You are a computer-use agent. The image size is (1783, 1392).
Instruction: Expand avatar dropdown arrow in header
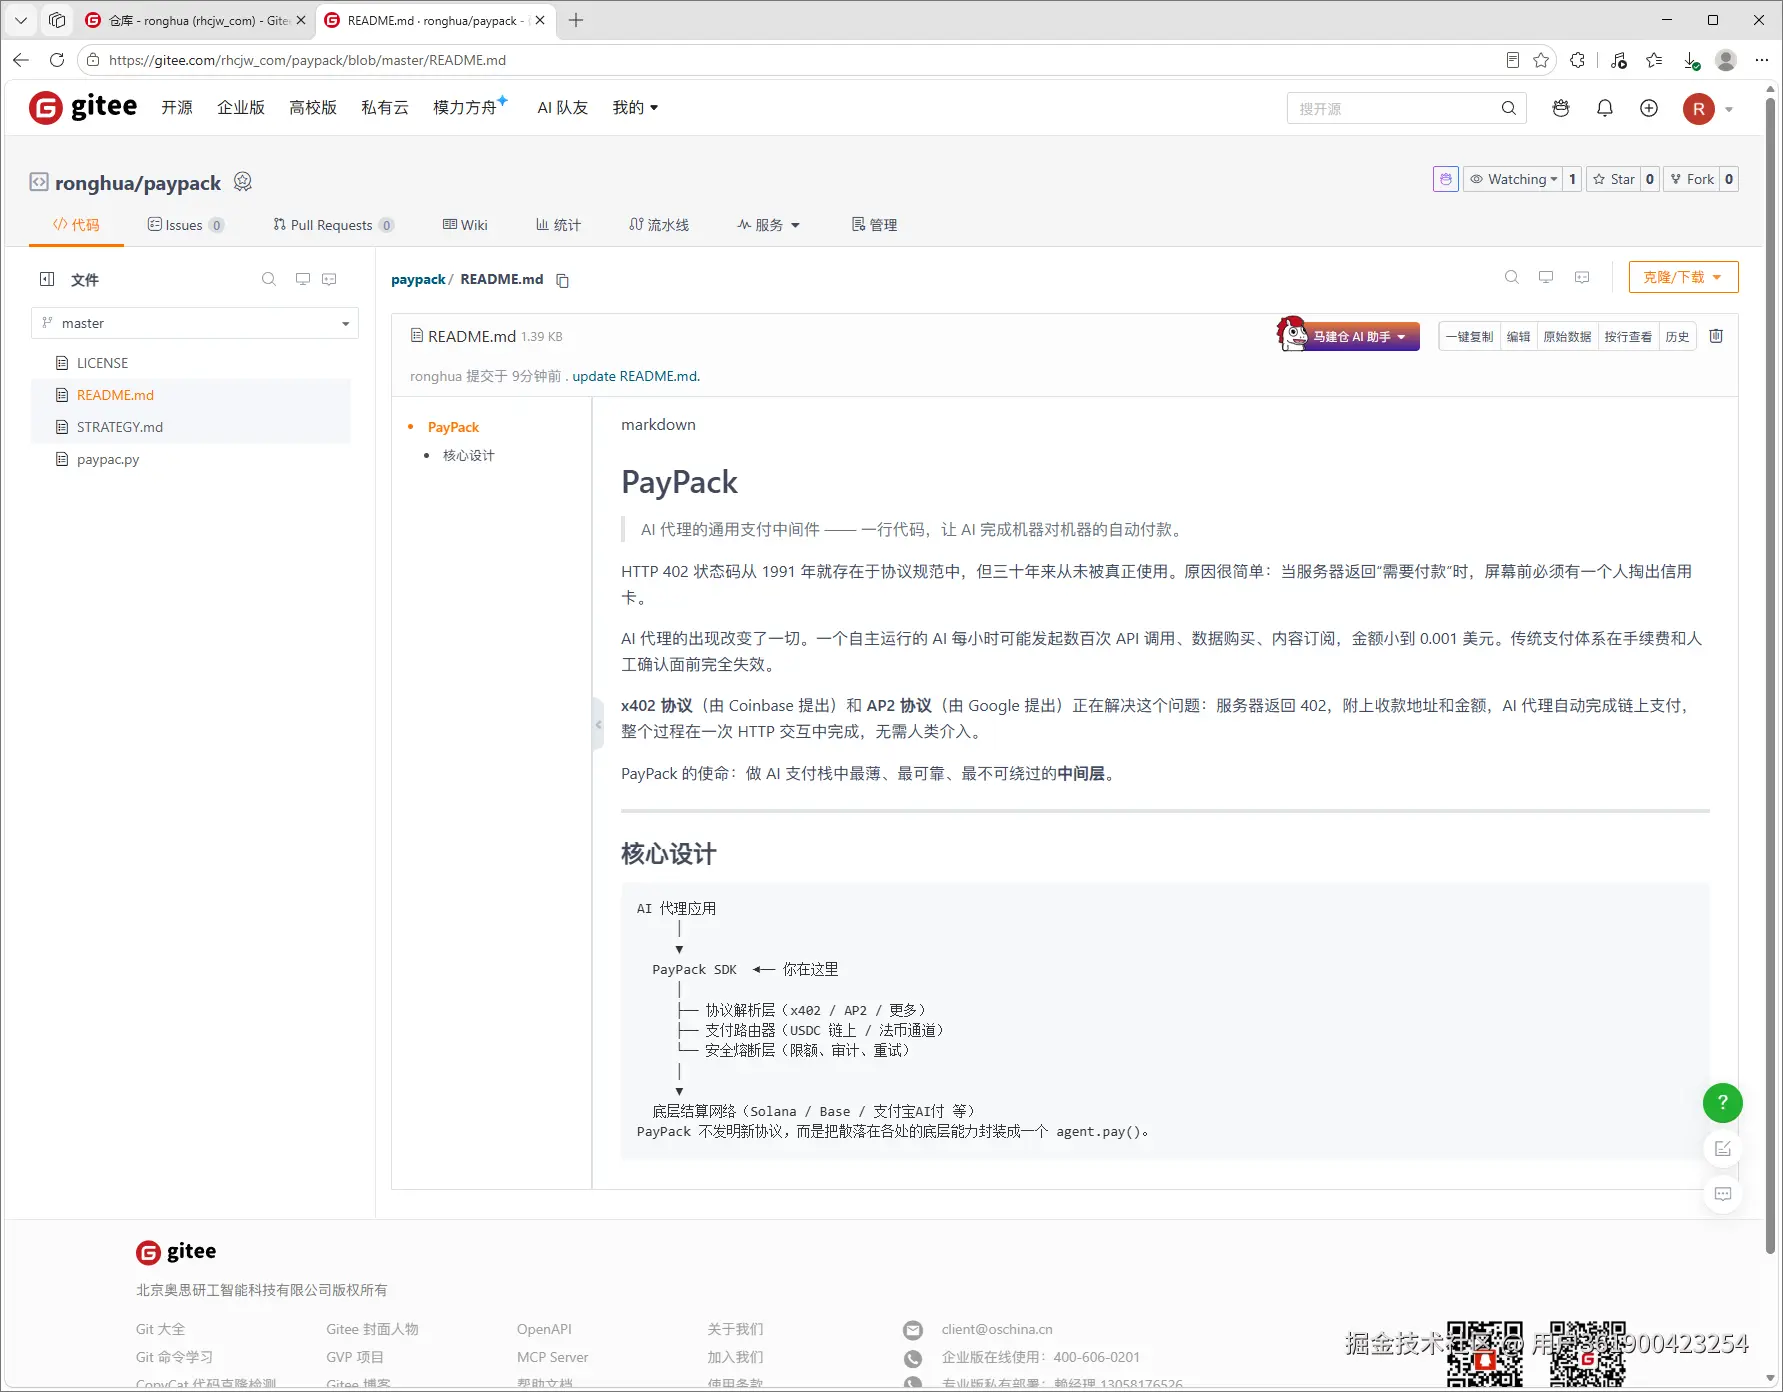(1729, 109)
